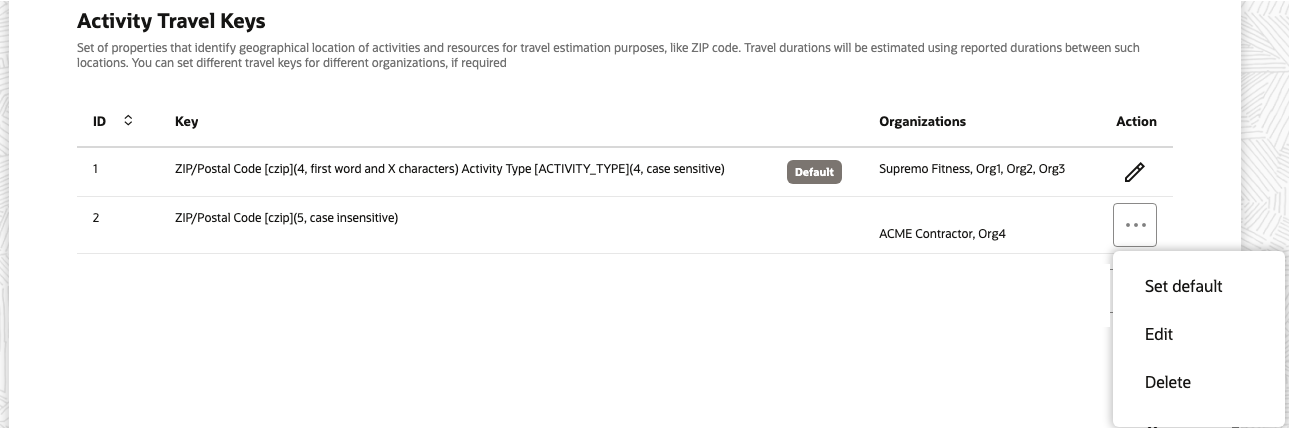The height and width of the screenshot is (428, 1289).
Task: Click the Action column header
Action: [1136, 122]
